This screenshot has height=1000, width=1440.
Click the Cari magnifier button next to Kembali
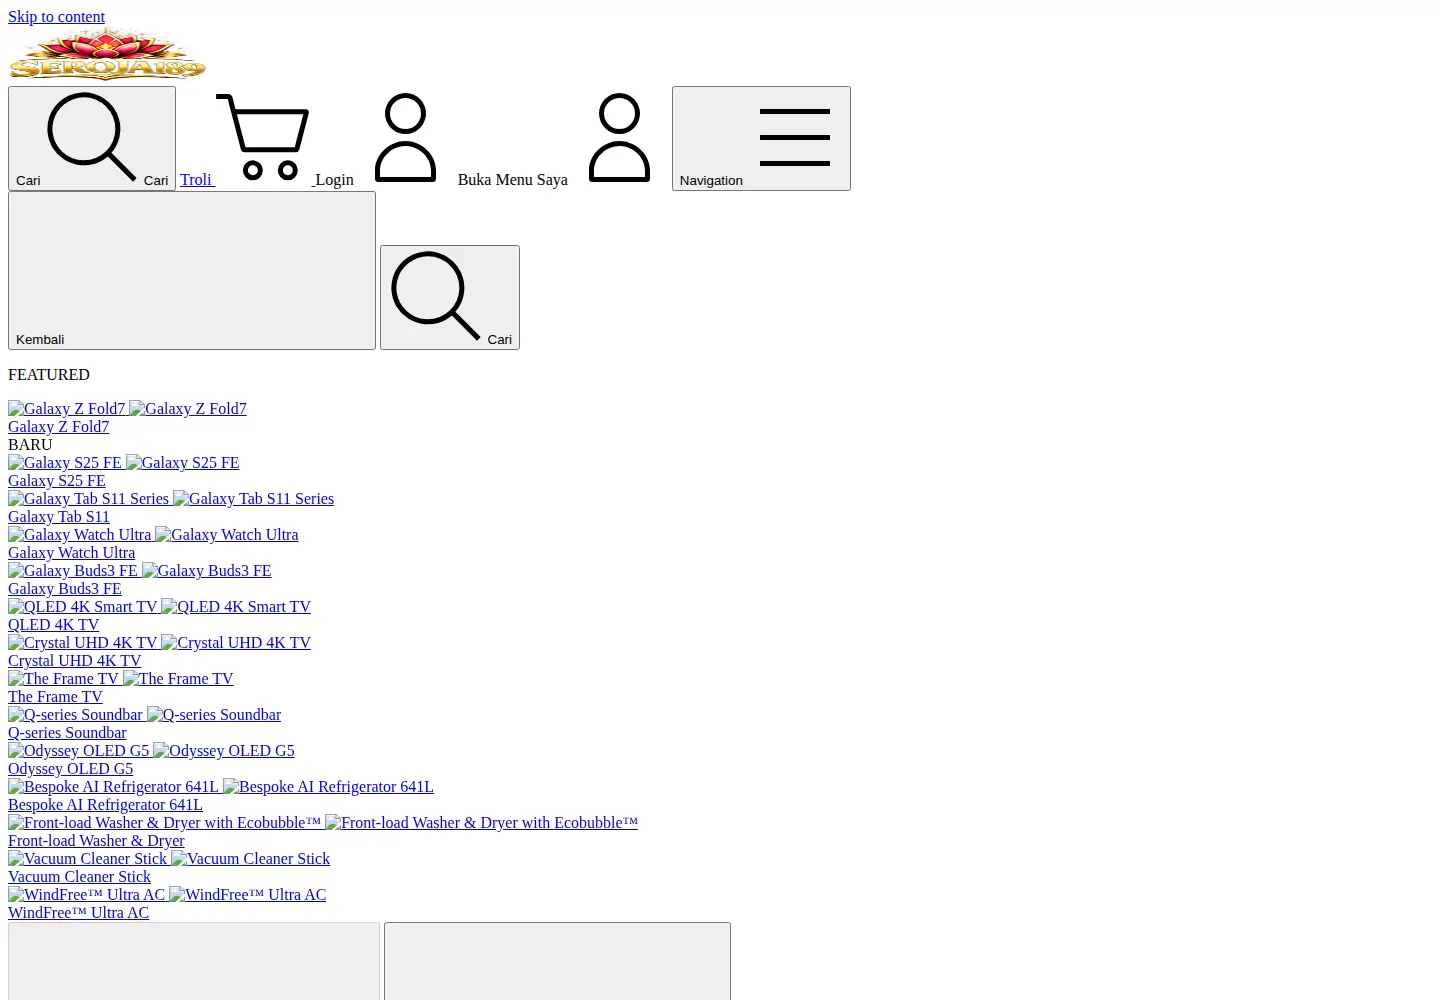click(450, 297)
